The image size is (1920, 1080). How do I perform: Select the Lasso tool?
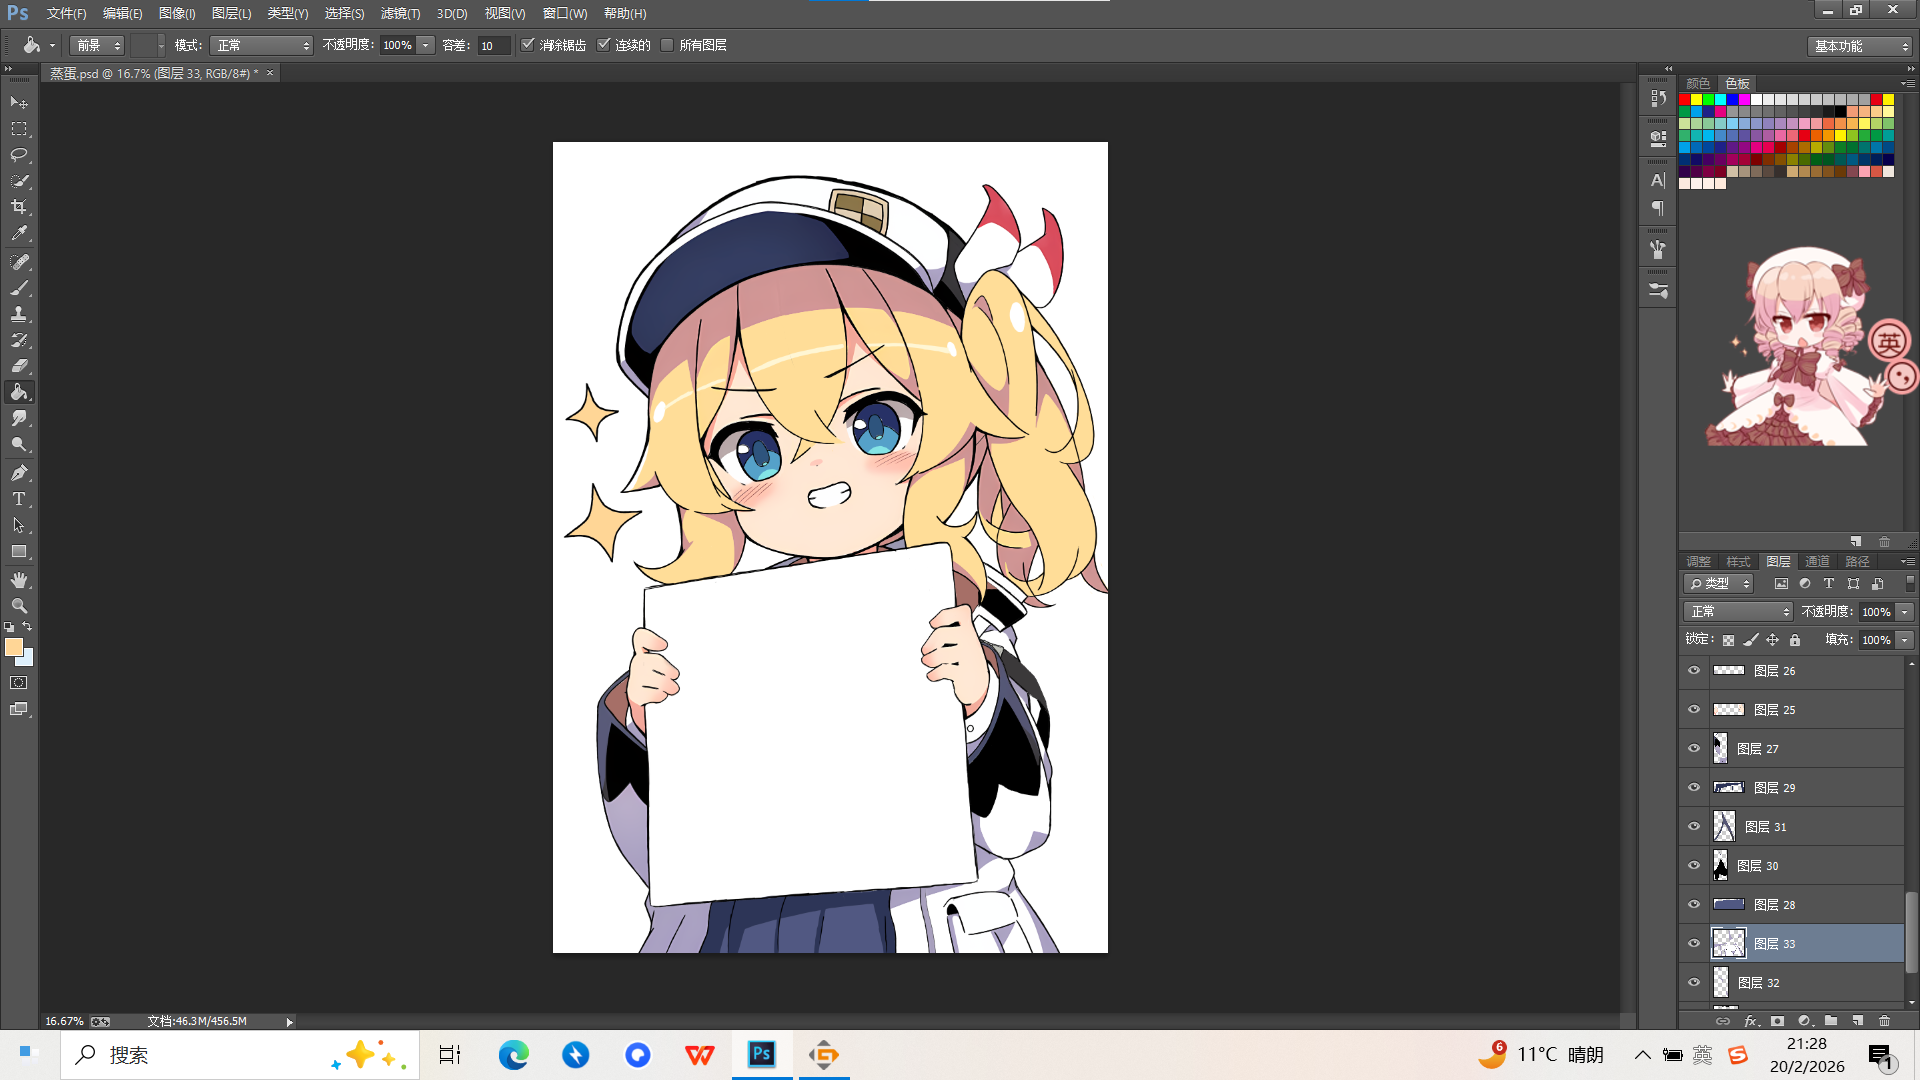[x=19, y=154]
